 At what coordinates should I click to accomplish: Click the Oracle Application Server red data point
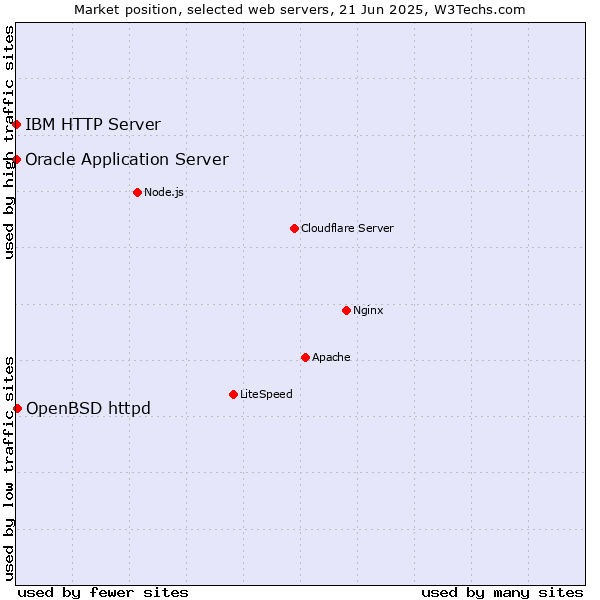(16, 159)
